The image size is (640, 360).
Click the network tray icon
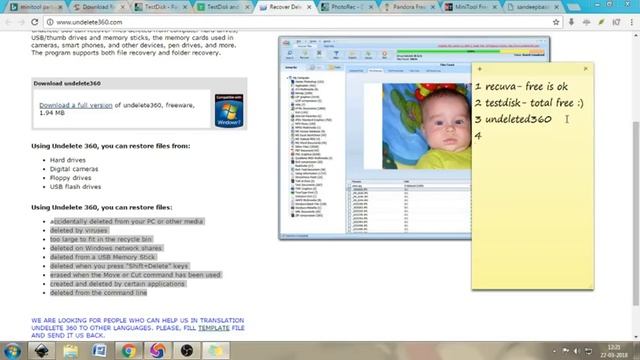coord(588,351)
